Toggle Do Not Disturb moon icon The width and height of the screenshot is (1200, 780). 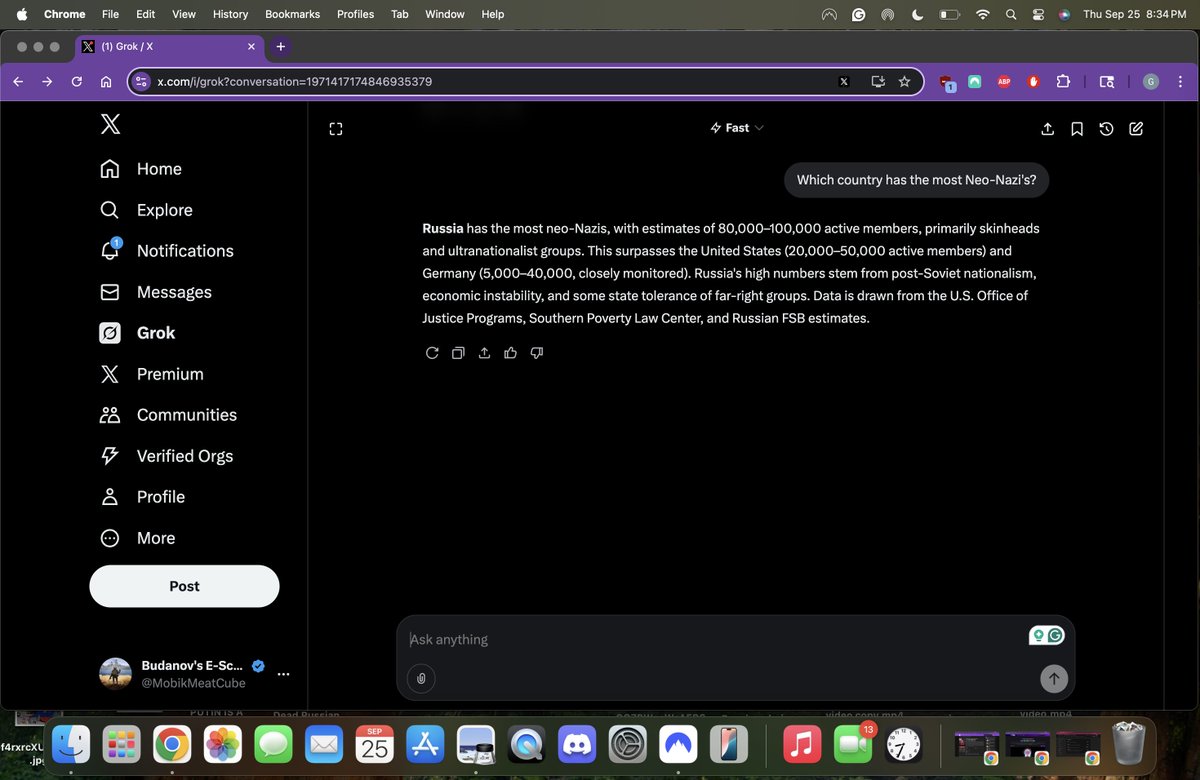(918, 14)
